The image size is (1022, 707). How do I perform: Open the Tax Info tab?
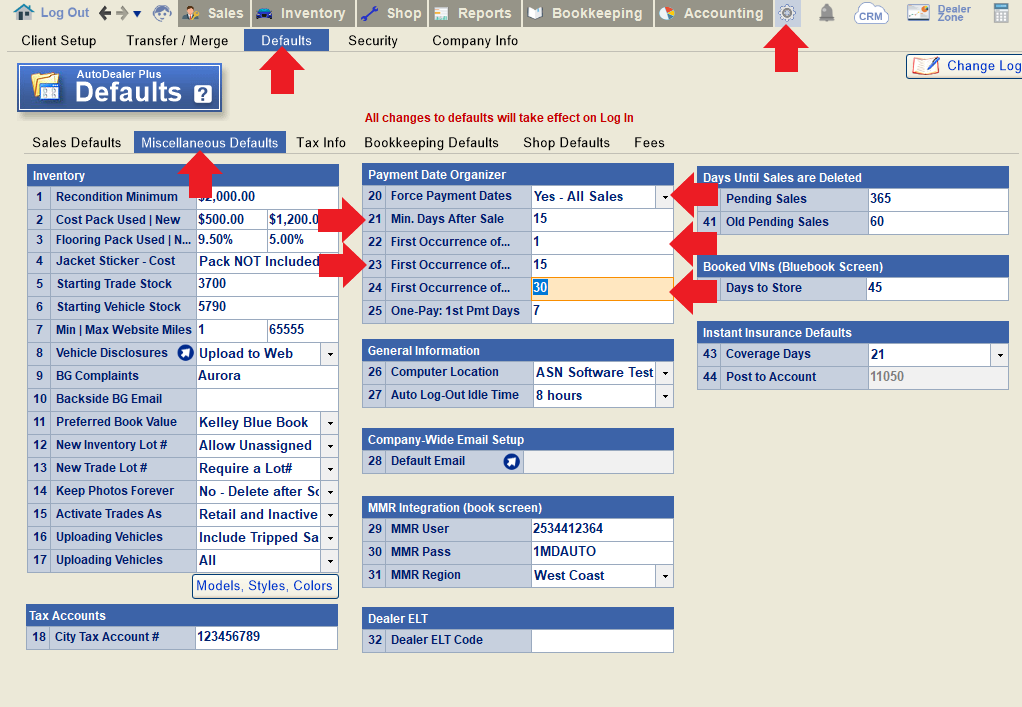pos(321,143)
